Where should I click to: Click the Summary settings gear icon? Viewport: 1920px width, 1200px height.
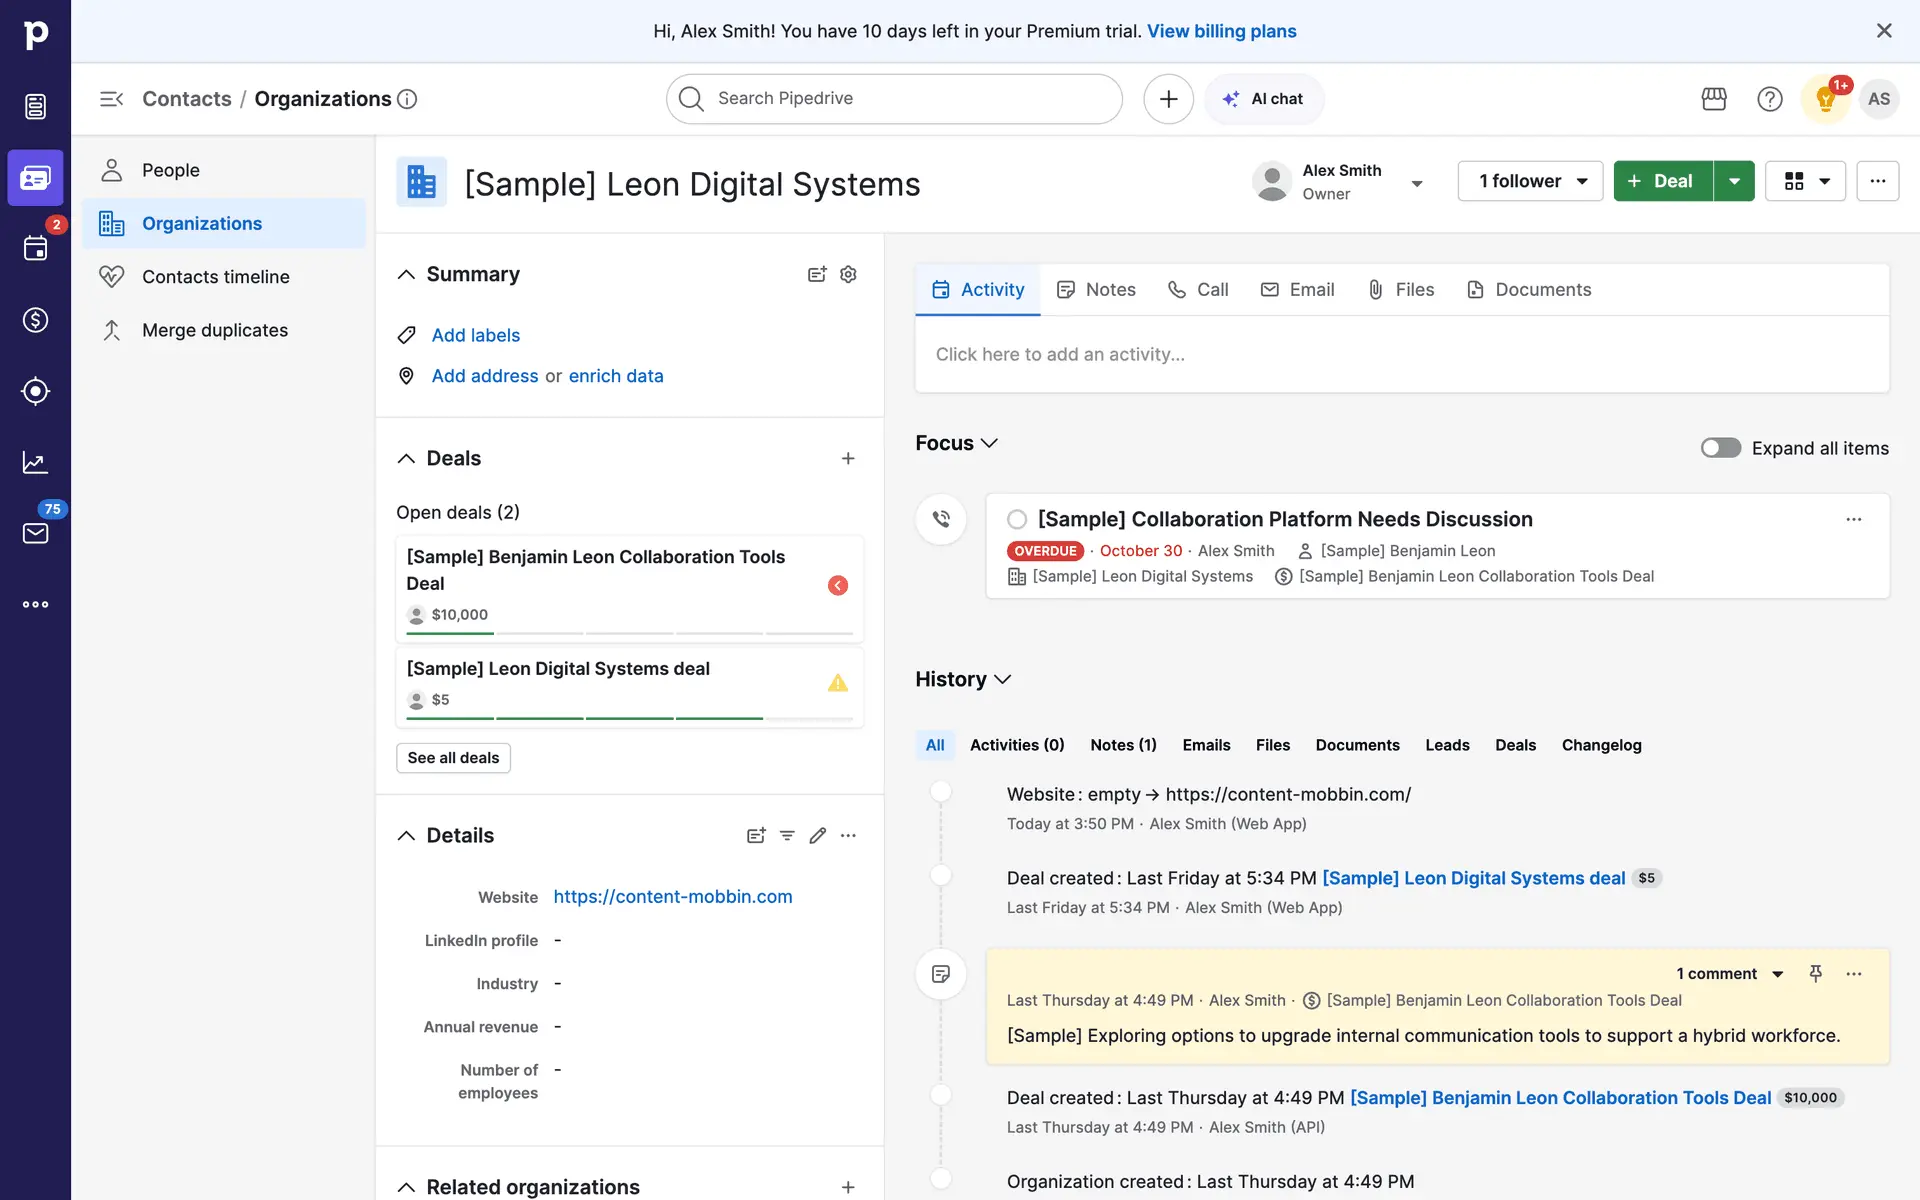[848, 274]
